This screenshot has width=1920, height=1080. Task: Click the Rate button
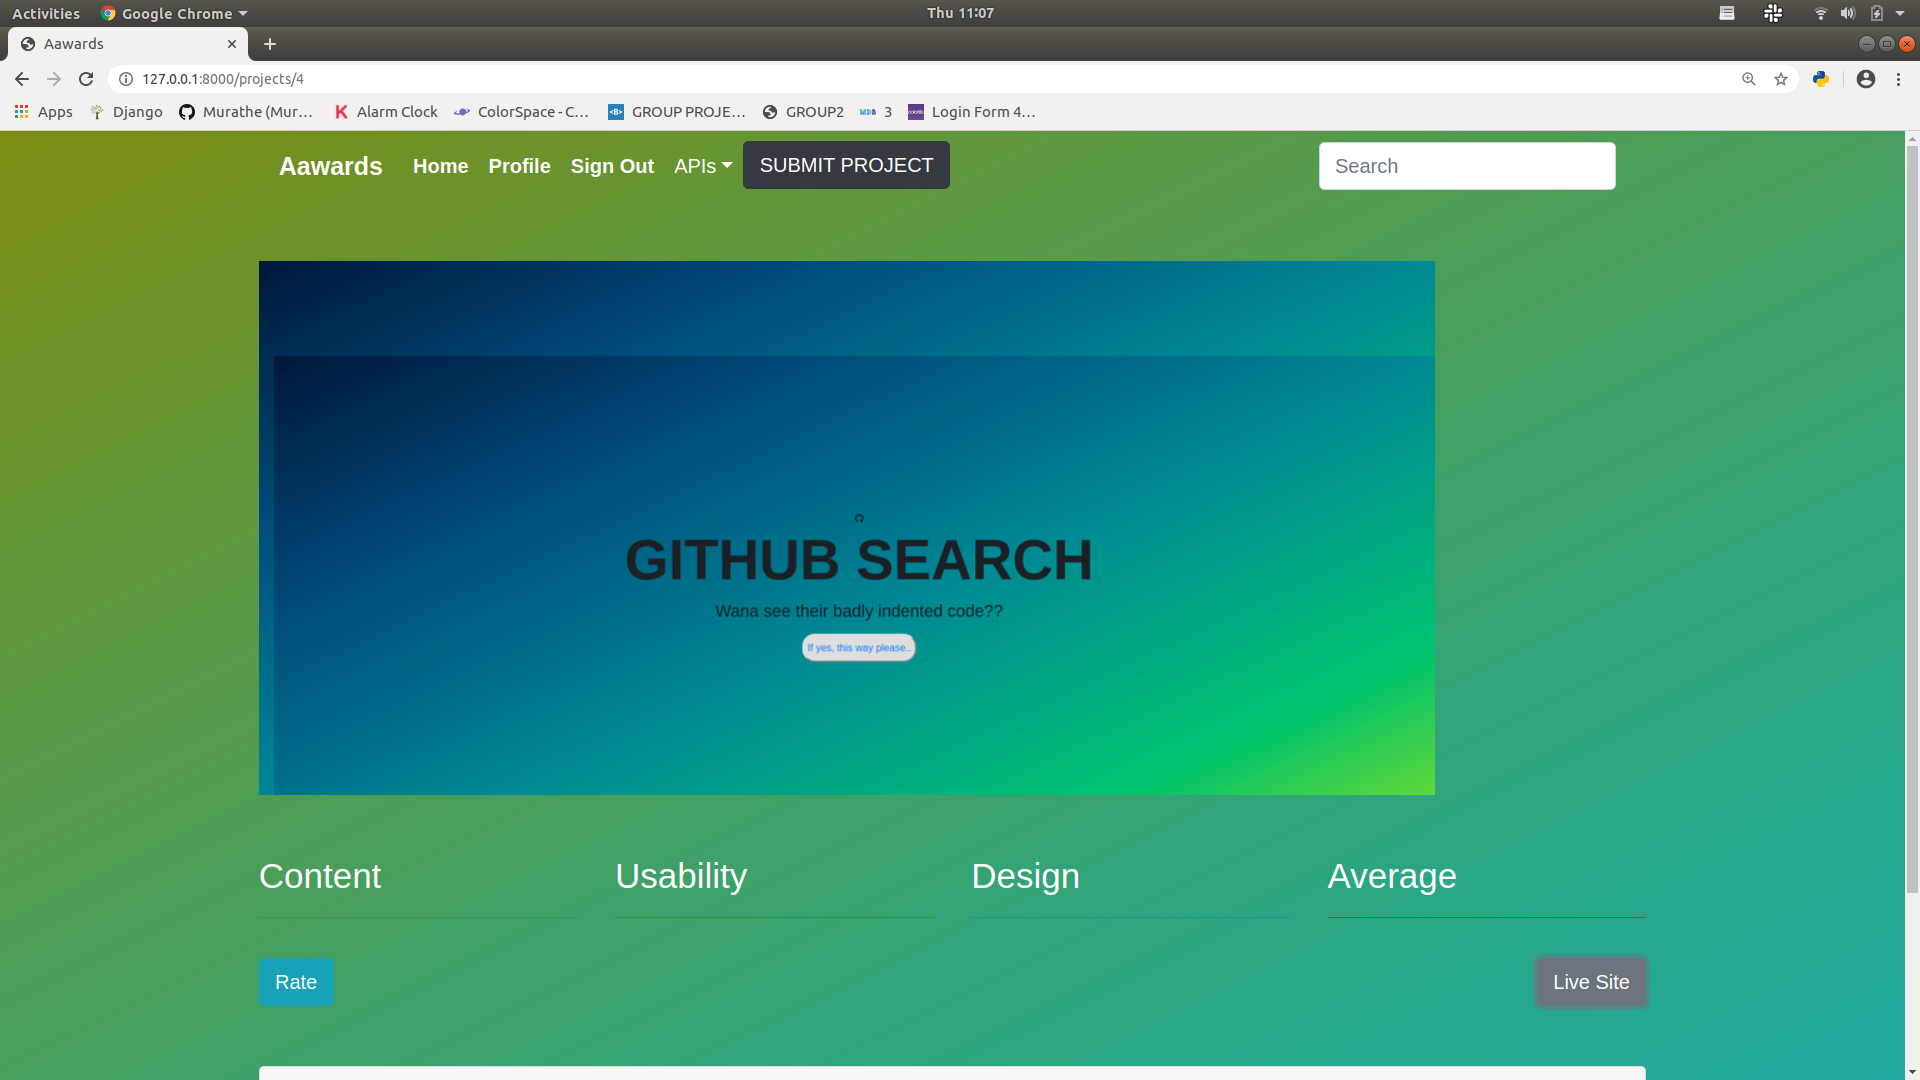296,982
